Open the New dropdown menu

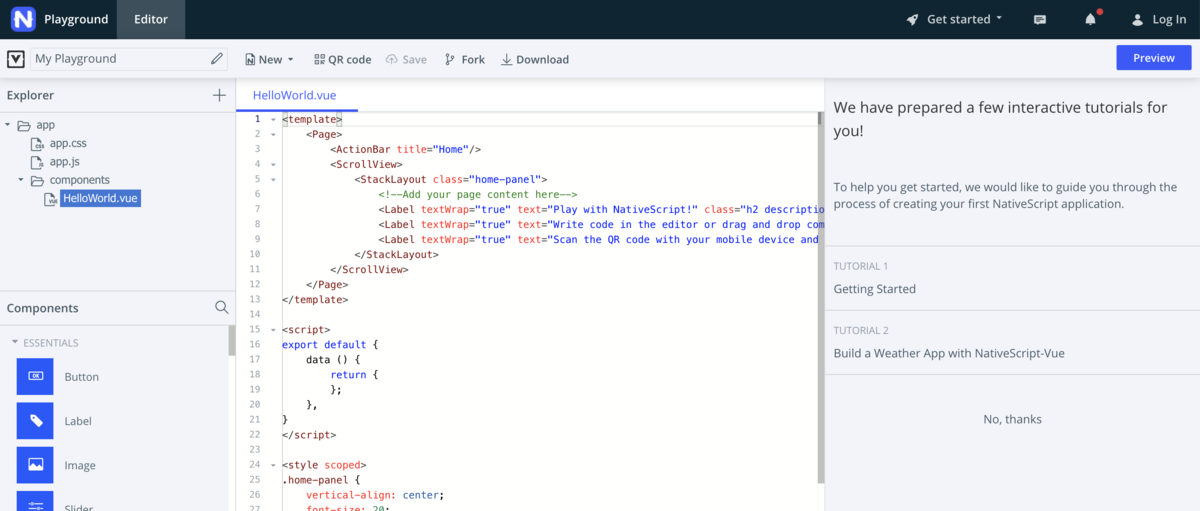coord(269,59)
